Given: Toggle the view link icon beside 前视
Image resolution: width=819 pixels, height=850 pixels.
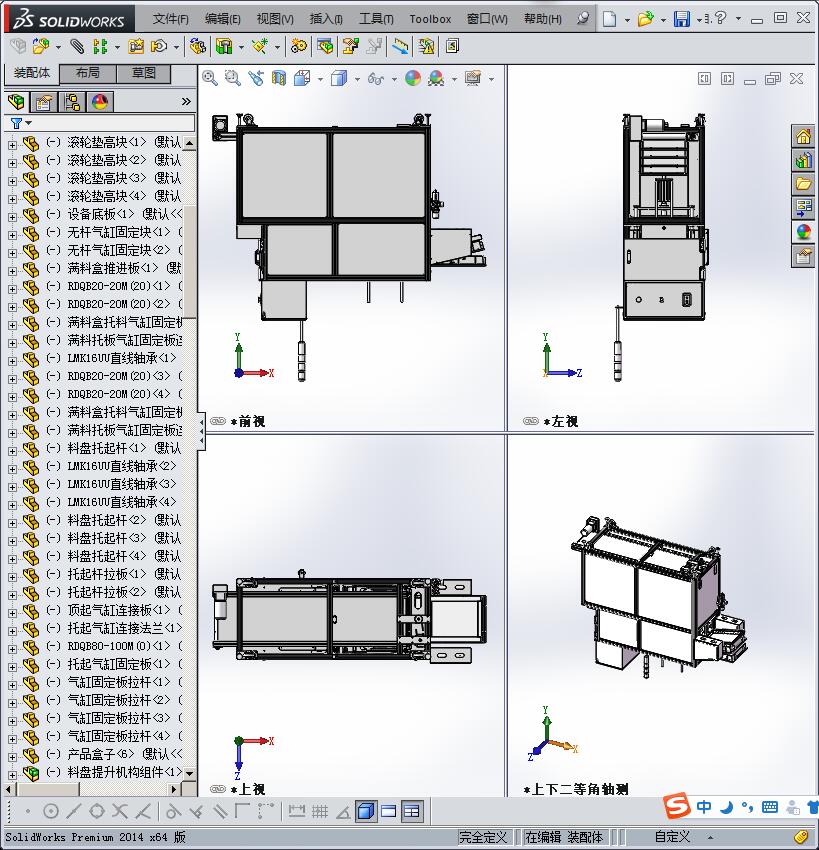Looking at the screenshot, I should (218, 421).
